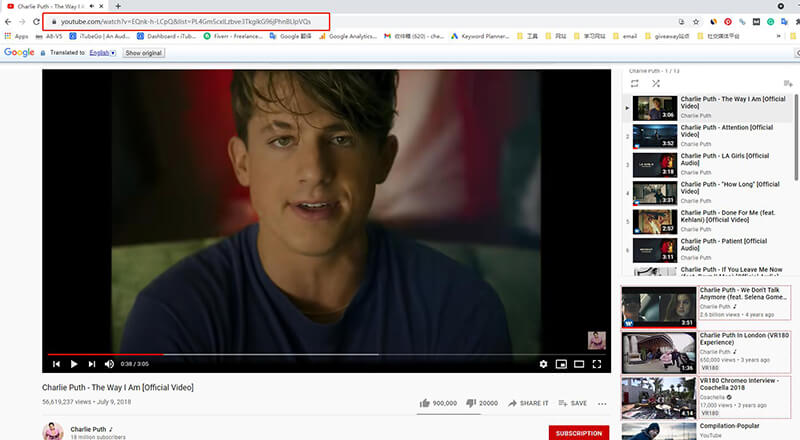Open the Apps bookmarks shortcut
This screenshot has height=440, width=800.
[x=16, y=36]
